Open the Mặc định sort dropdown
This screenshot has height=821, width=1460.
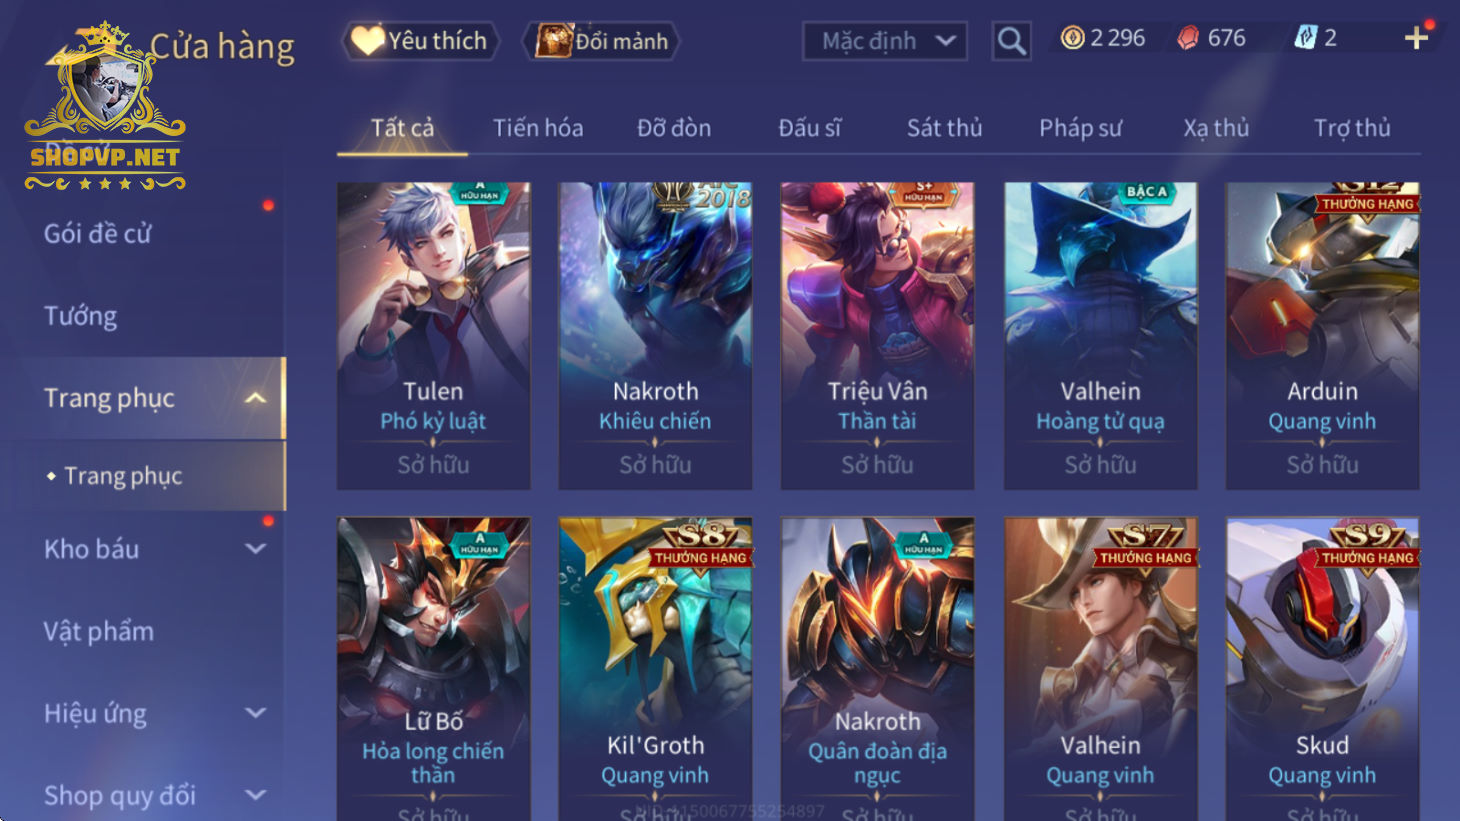pyautogui.click(x=884, y=41)
